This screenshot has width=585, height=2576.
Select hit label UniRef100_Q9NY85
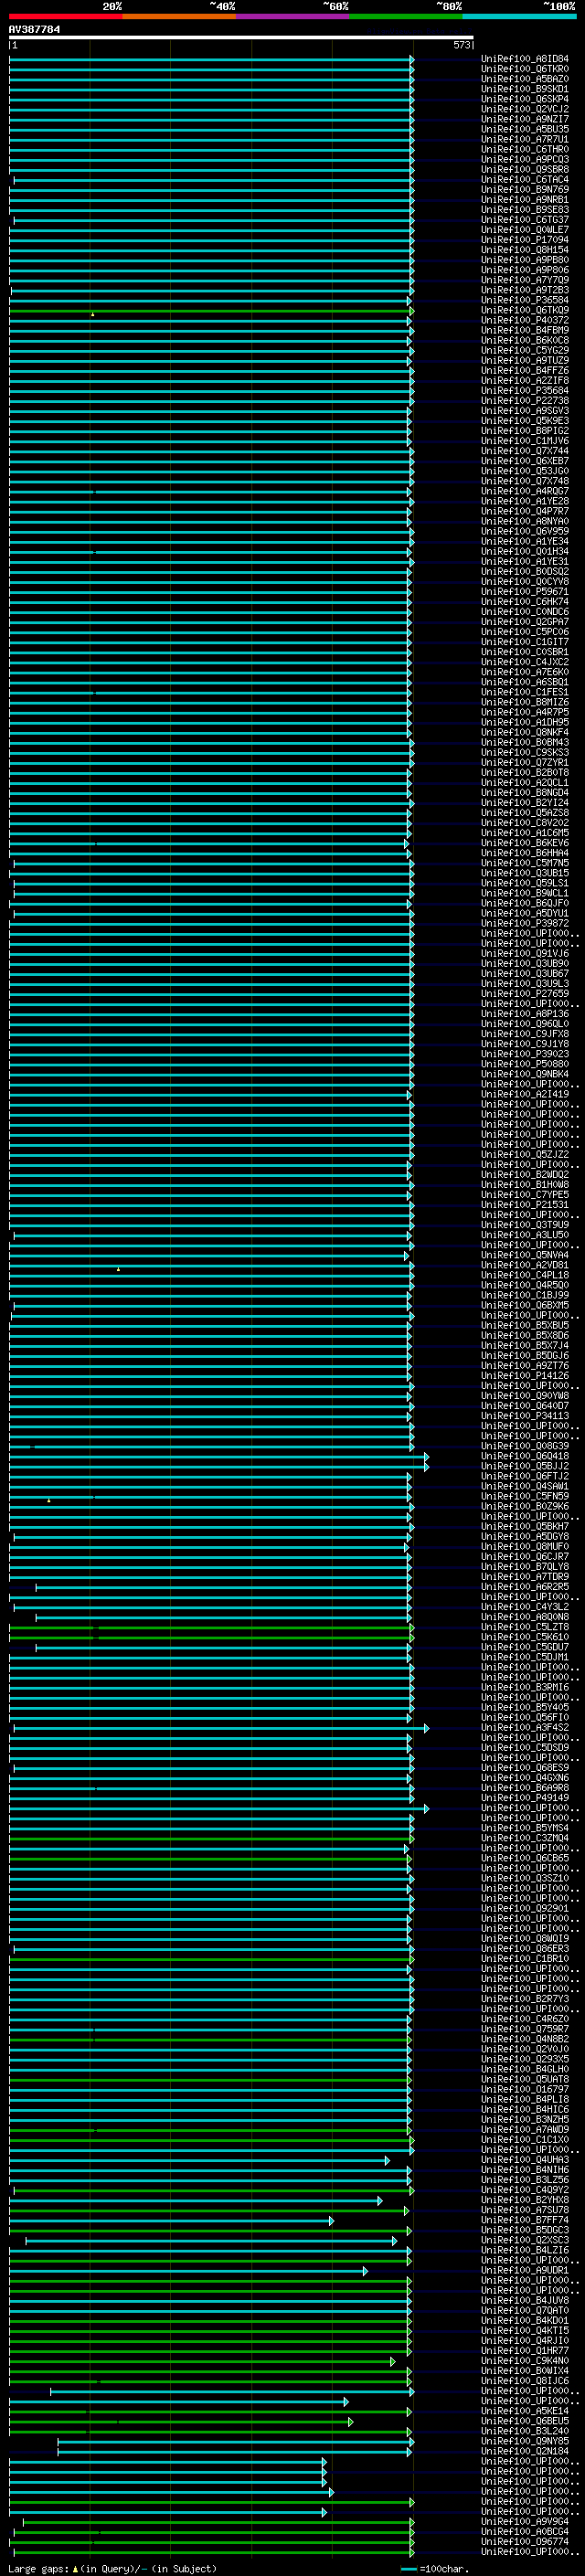(x=525, y=2442)
